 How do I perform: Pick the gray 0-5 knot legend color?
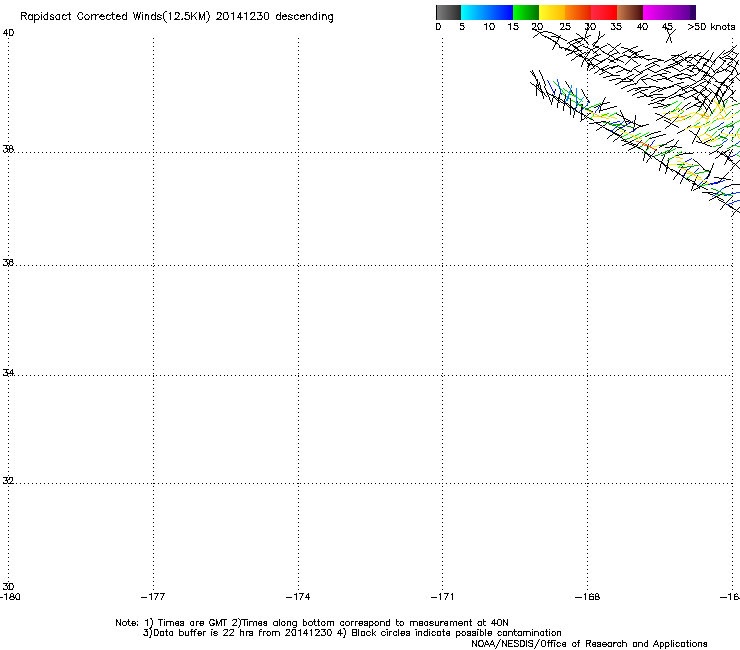[448, 12]
